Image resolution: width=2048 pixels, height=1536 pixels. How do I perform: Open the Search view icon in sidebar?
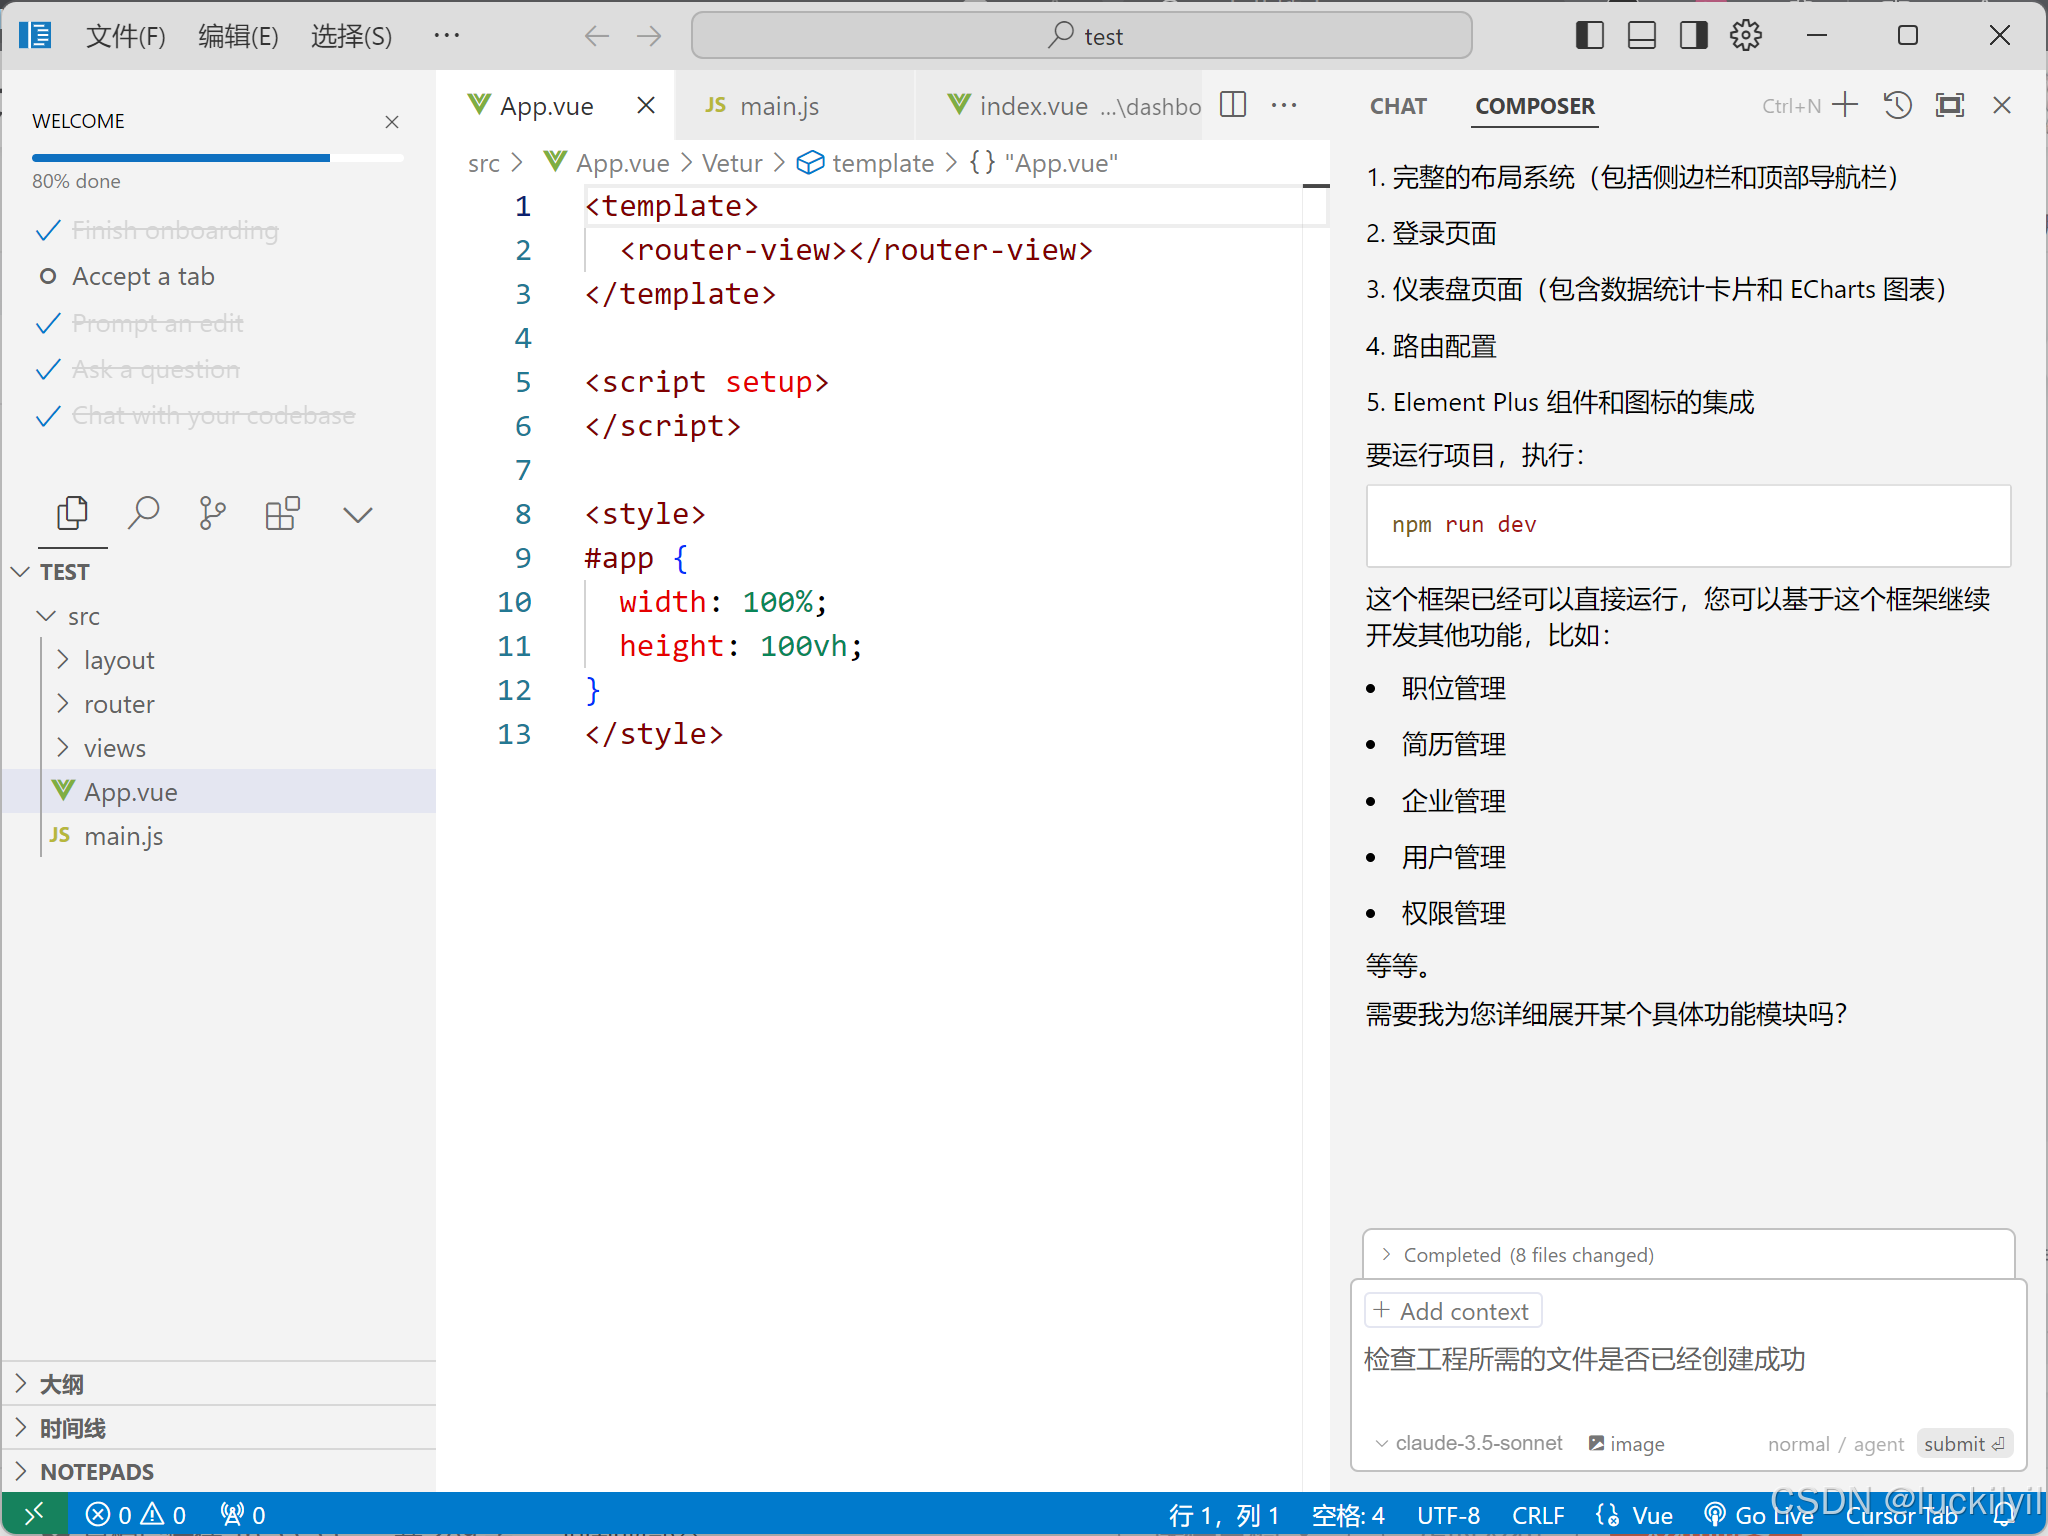pos(143,514)
